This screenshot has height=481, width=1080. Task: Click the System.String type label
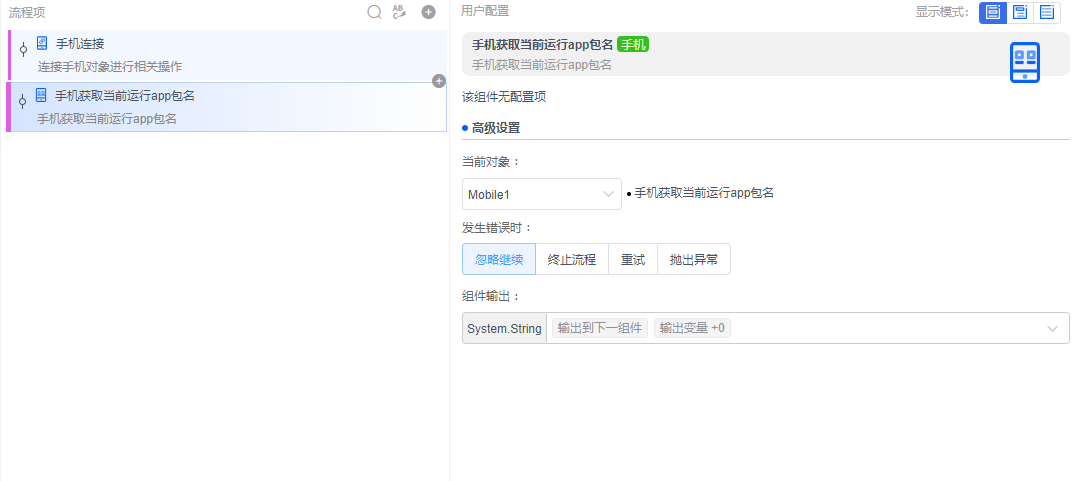click(x=504, y=328)
